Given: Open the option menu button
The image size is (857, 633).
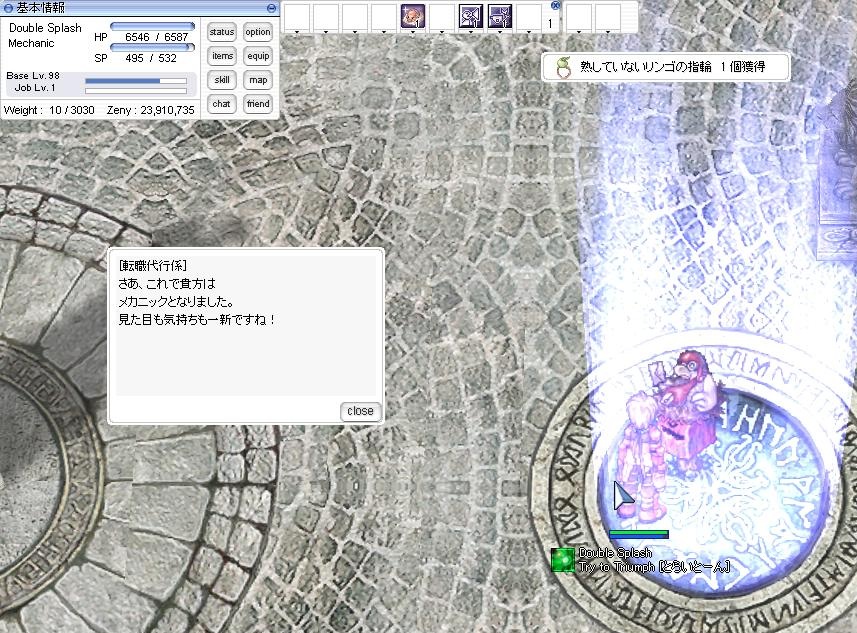Looking at the screenshot, I should tap(257, 32).
